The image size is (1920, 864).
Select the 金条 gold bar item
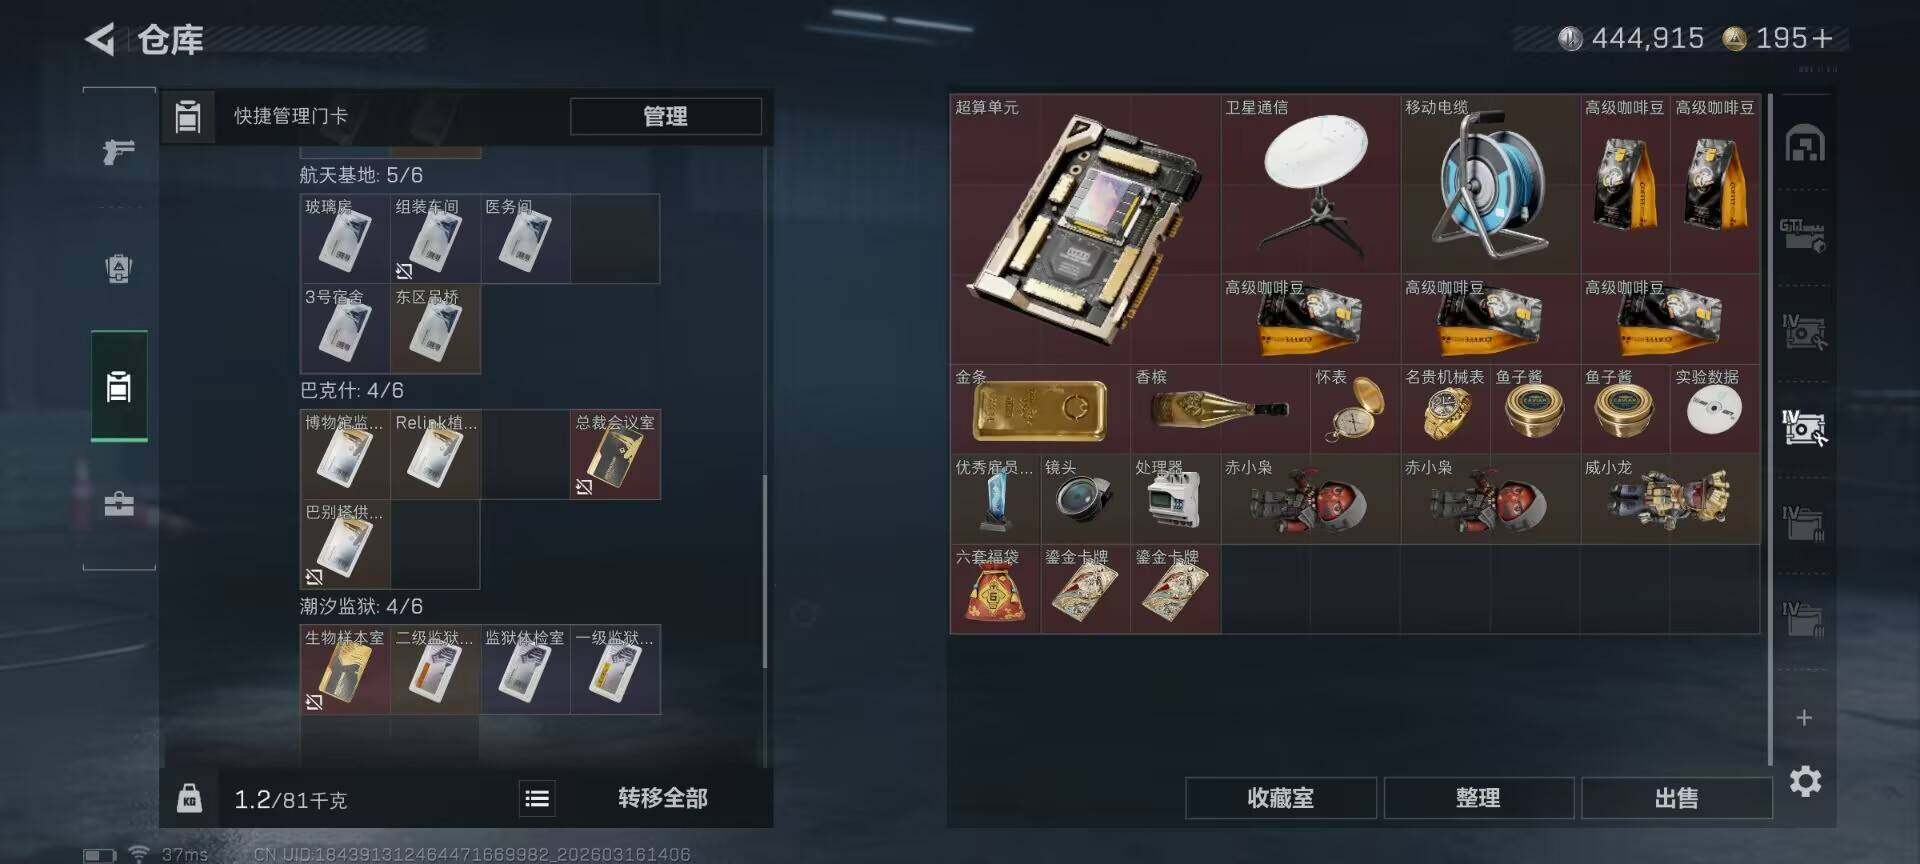click(x=1040, y=409)
